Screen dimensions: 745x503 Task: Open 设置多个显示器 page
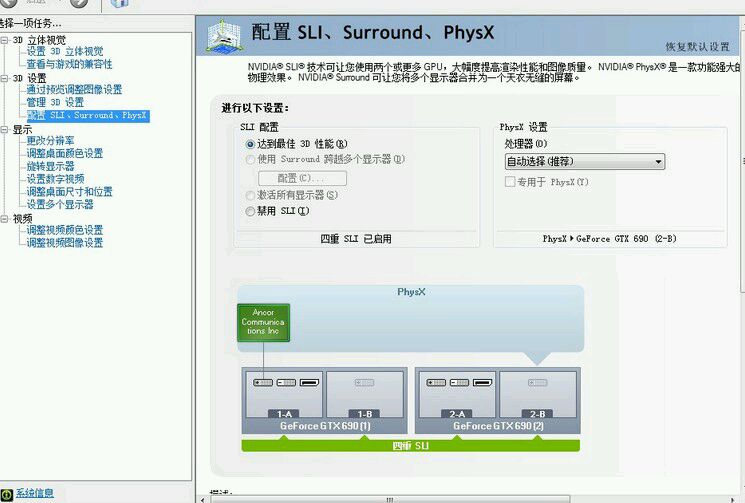pos(60,205)
